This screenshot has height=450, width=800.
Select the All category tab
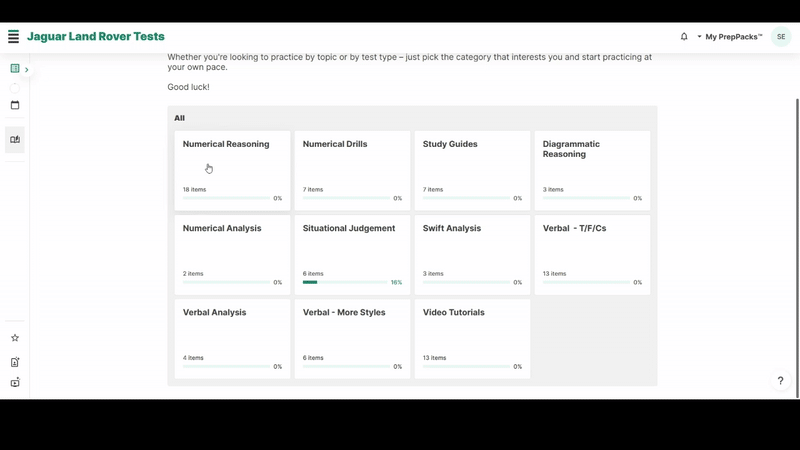180,118
